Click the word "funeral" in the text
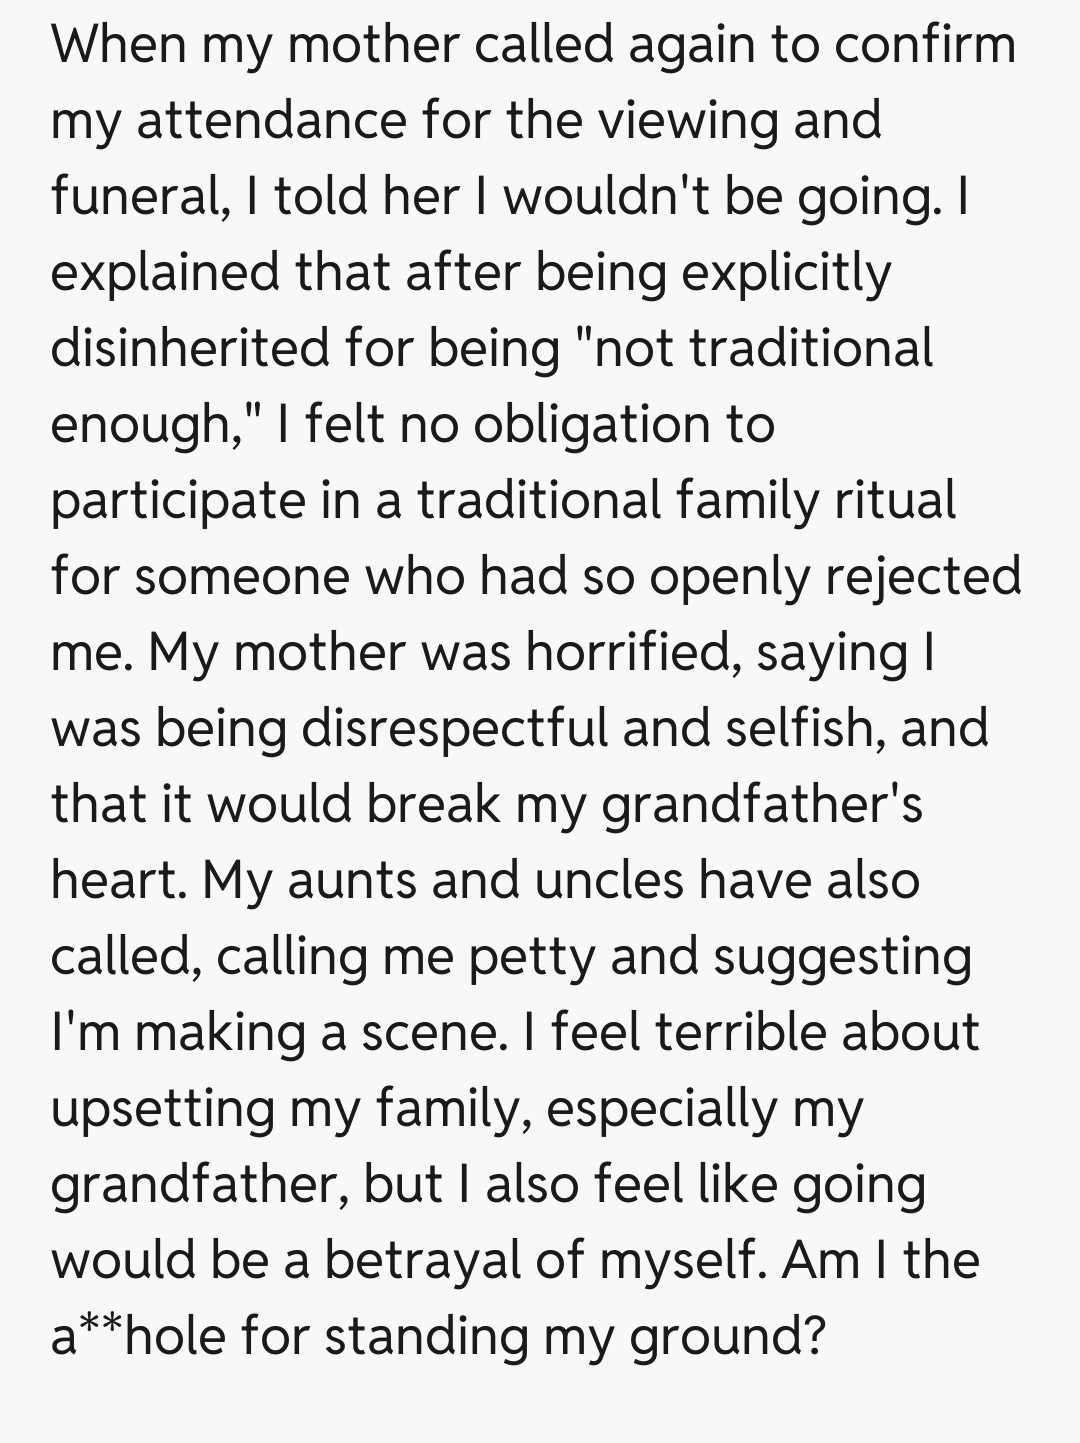 point(134,197)
